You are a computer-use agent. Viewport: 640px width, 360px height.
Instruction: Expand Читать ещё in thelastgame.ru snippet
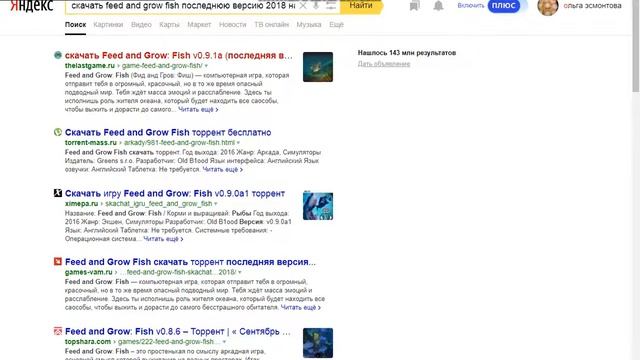point(198,109)
